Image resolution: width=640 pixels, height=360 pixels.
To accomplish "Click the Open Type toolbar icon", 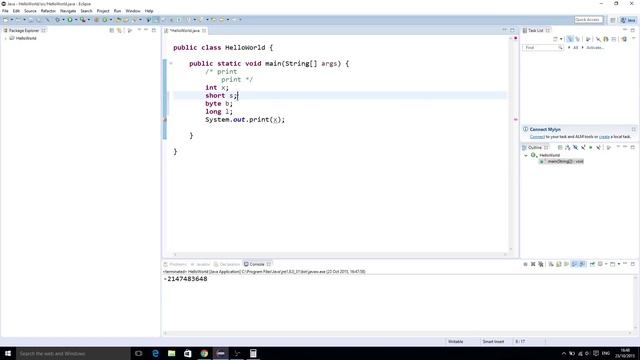I will pyautogui.click(x=119, y=20).
